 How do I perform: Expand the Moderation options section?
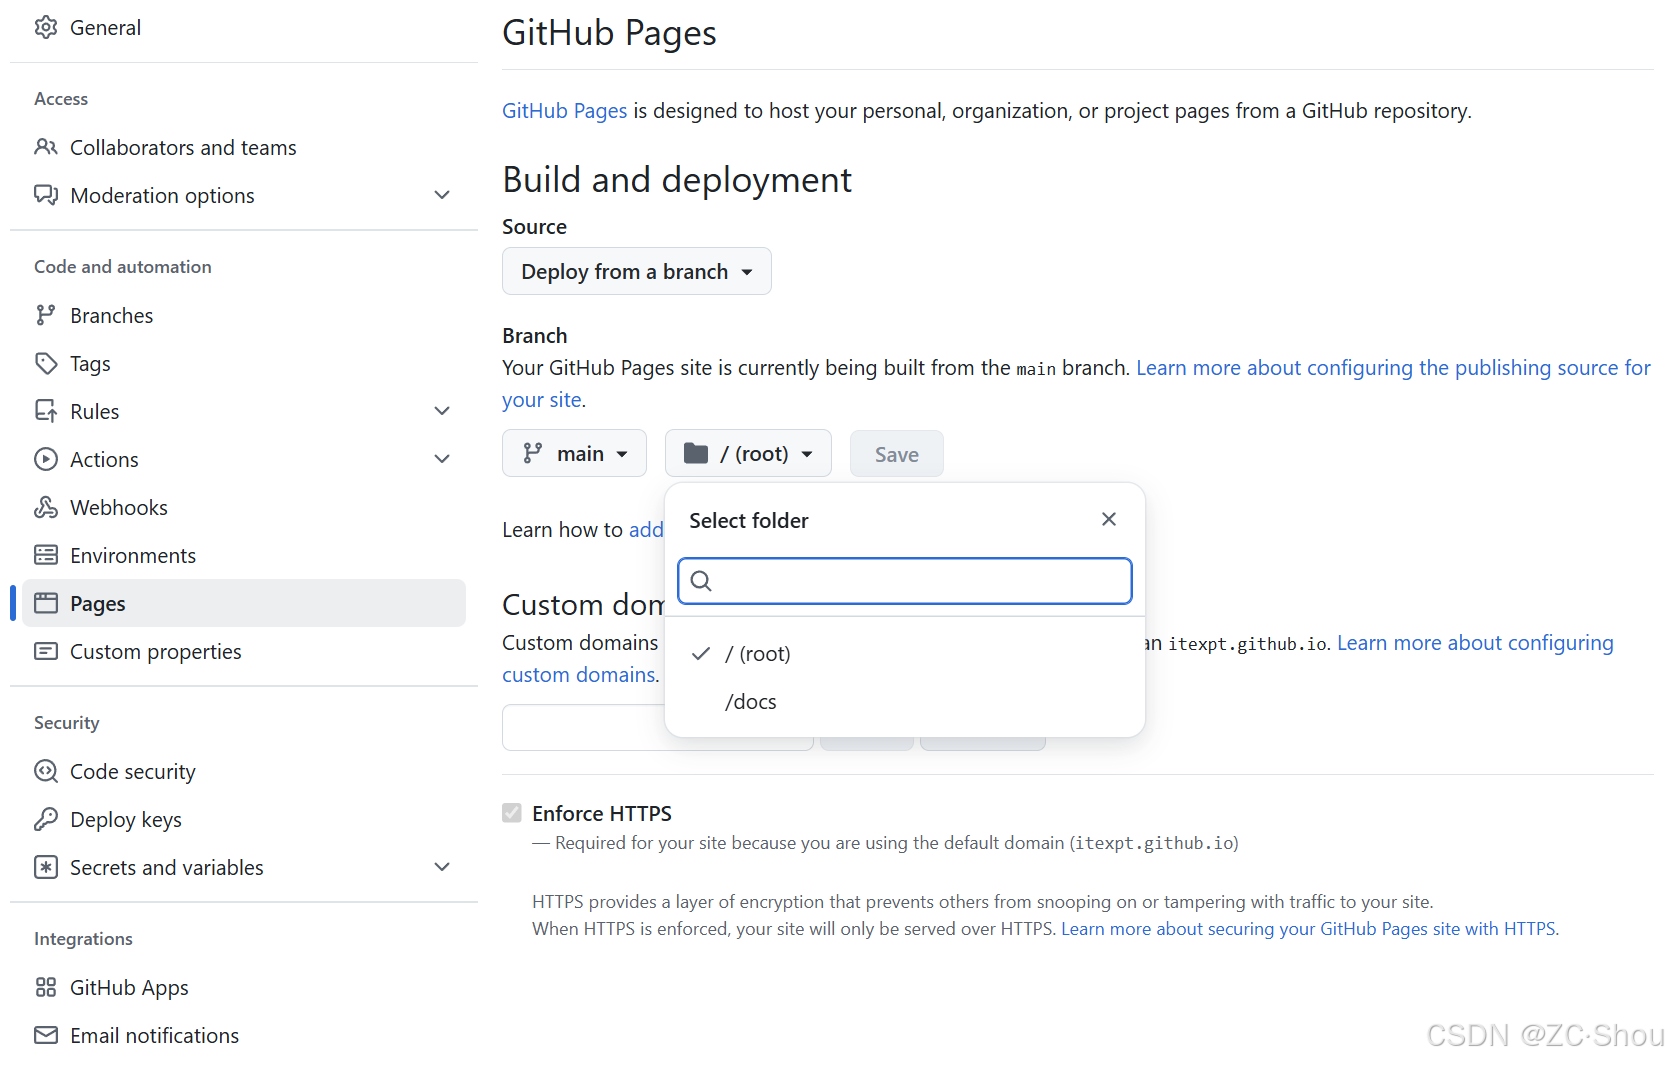[442, 195]
